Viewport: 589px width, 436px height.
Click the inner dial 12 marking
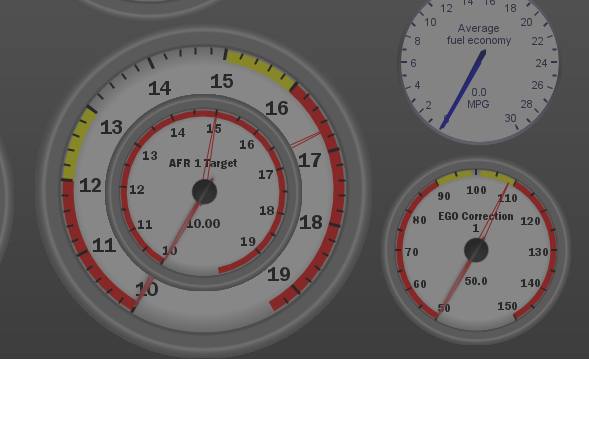click(137, 190)
